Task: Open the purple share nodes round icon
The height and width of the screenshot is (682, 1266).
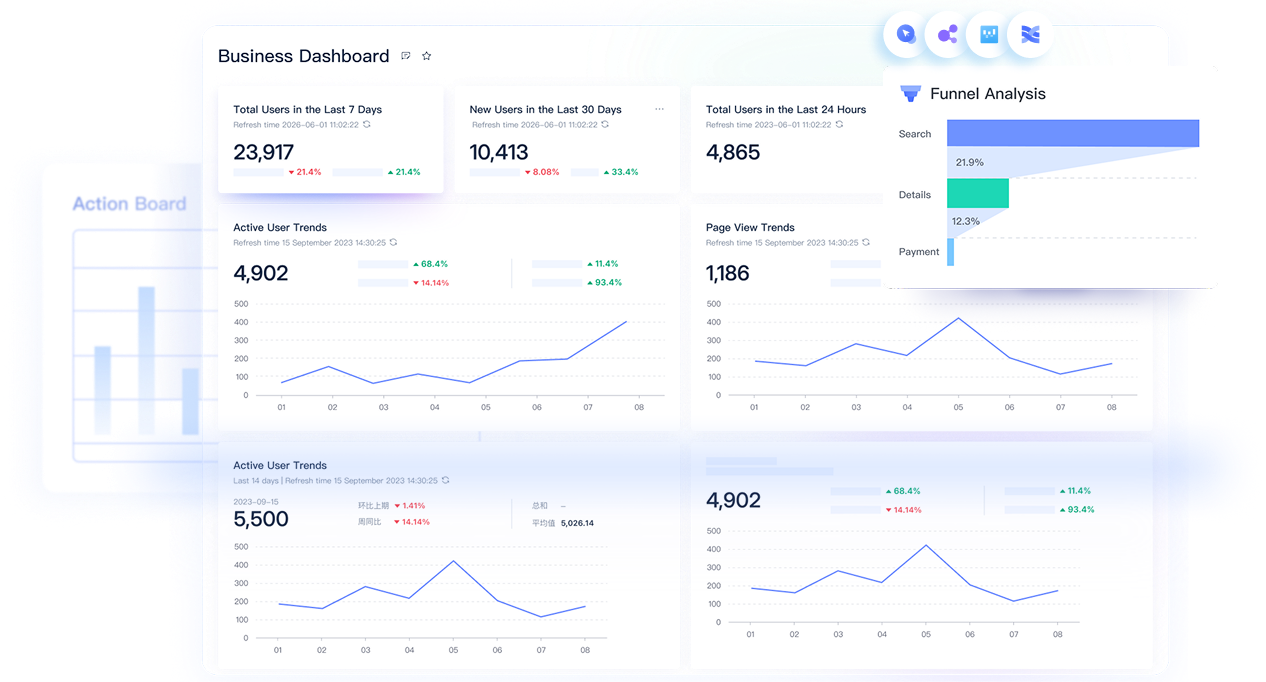Action: pos(947,35)
